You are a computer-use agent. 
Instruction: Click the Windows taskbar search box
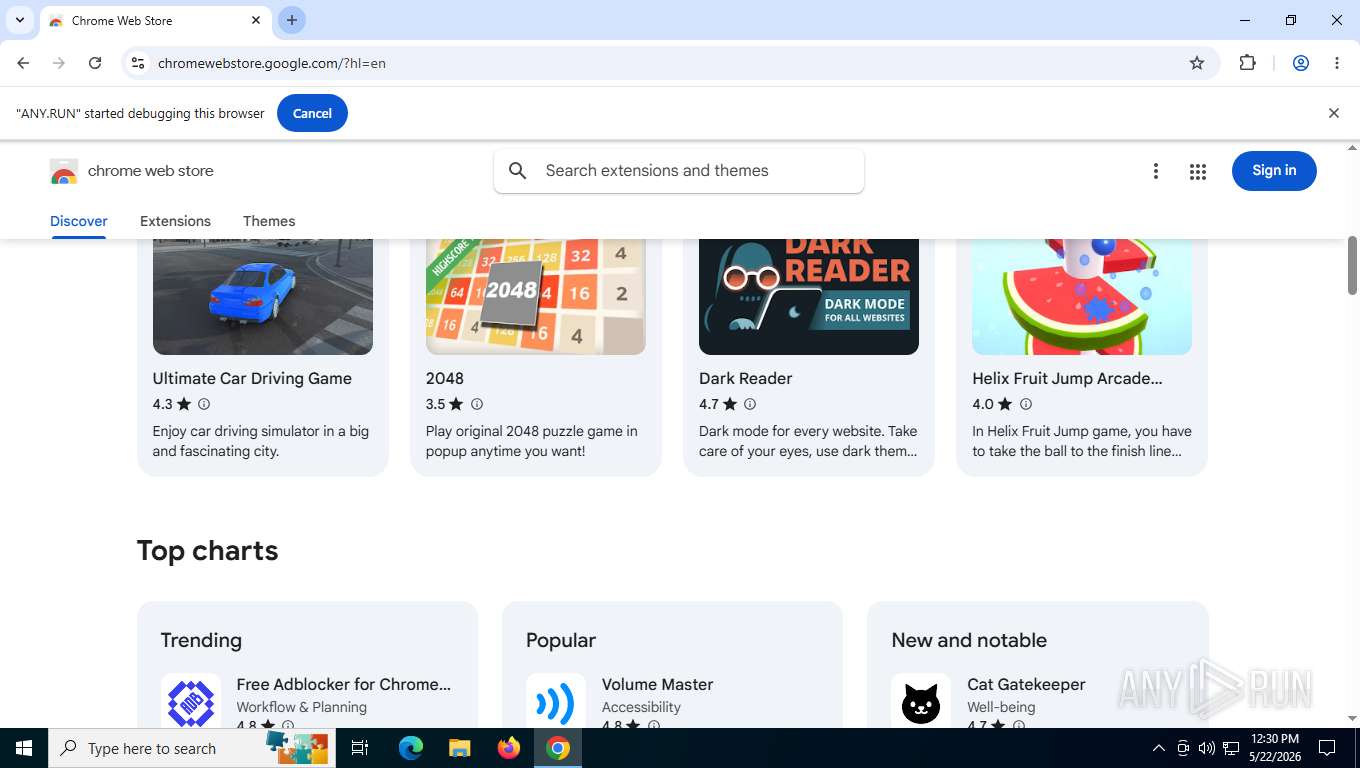192,748
